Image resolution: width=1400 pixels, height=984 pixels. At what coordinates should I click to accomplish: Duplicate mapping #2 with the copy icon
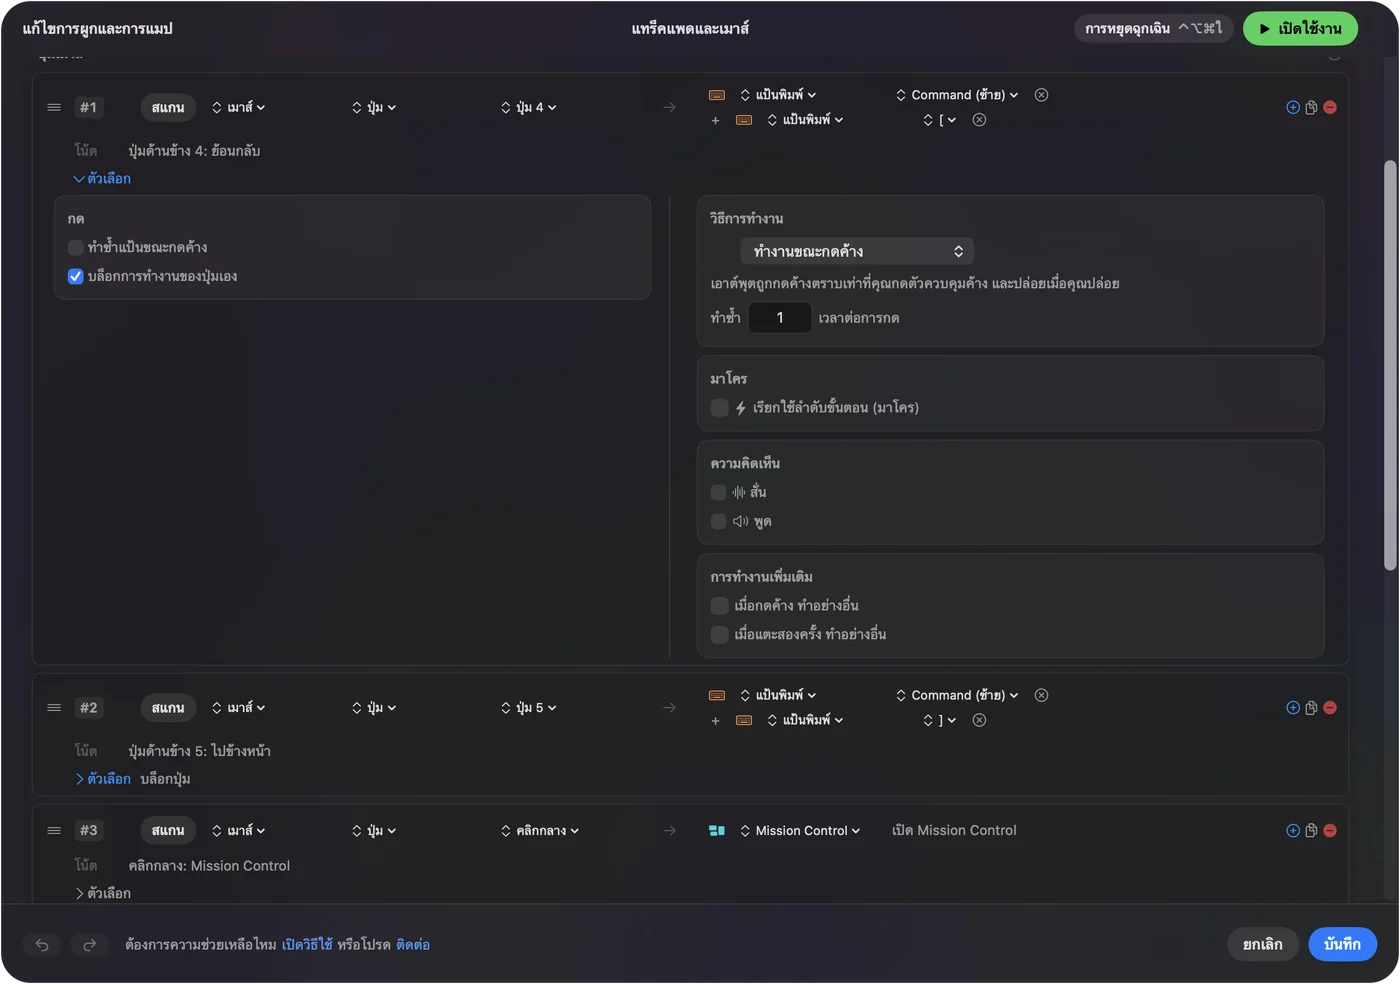[x=1311, y=707]
